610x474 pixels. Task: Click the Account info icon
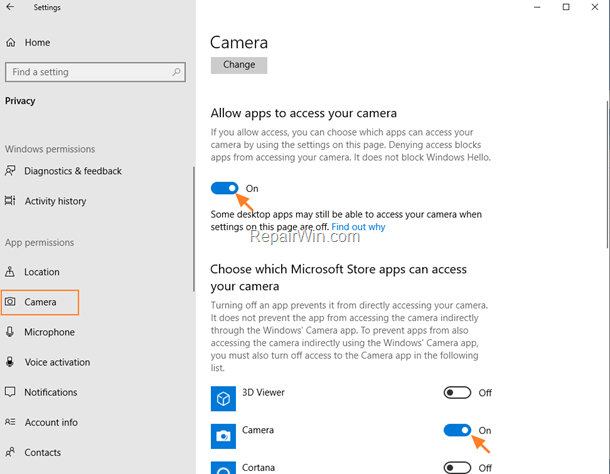(10, 422)
